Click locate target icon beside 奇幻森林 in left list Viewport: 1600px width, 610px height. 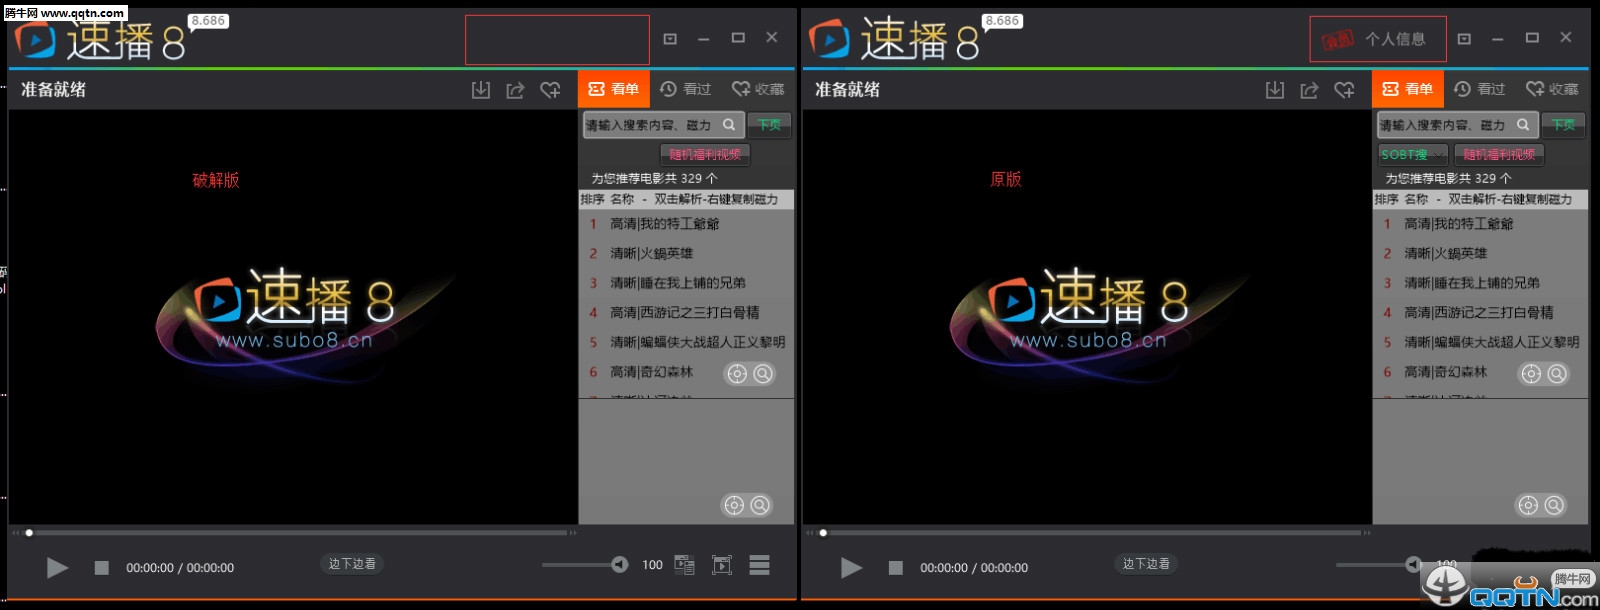(x=737, y=374)
